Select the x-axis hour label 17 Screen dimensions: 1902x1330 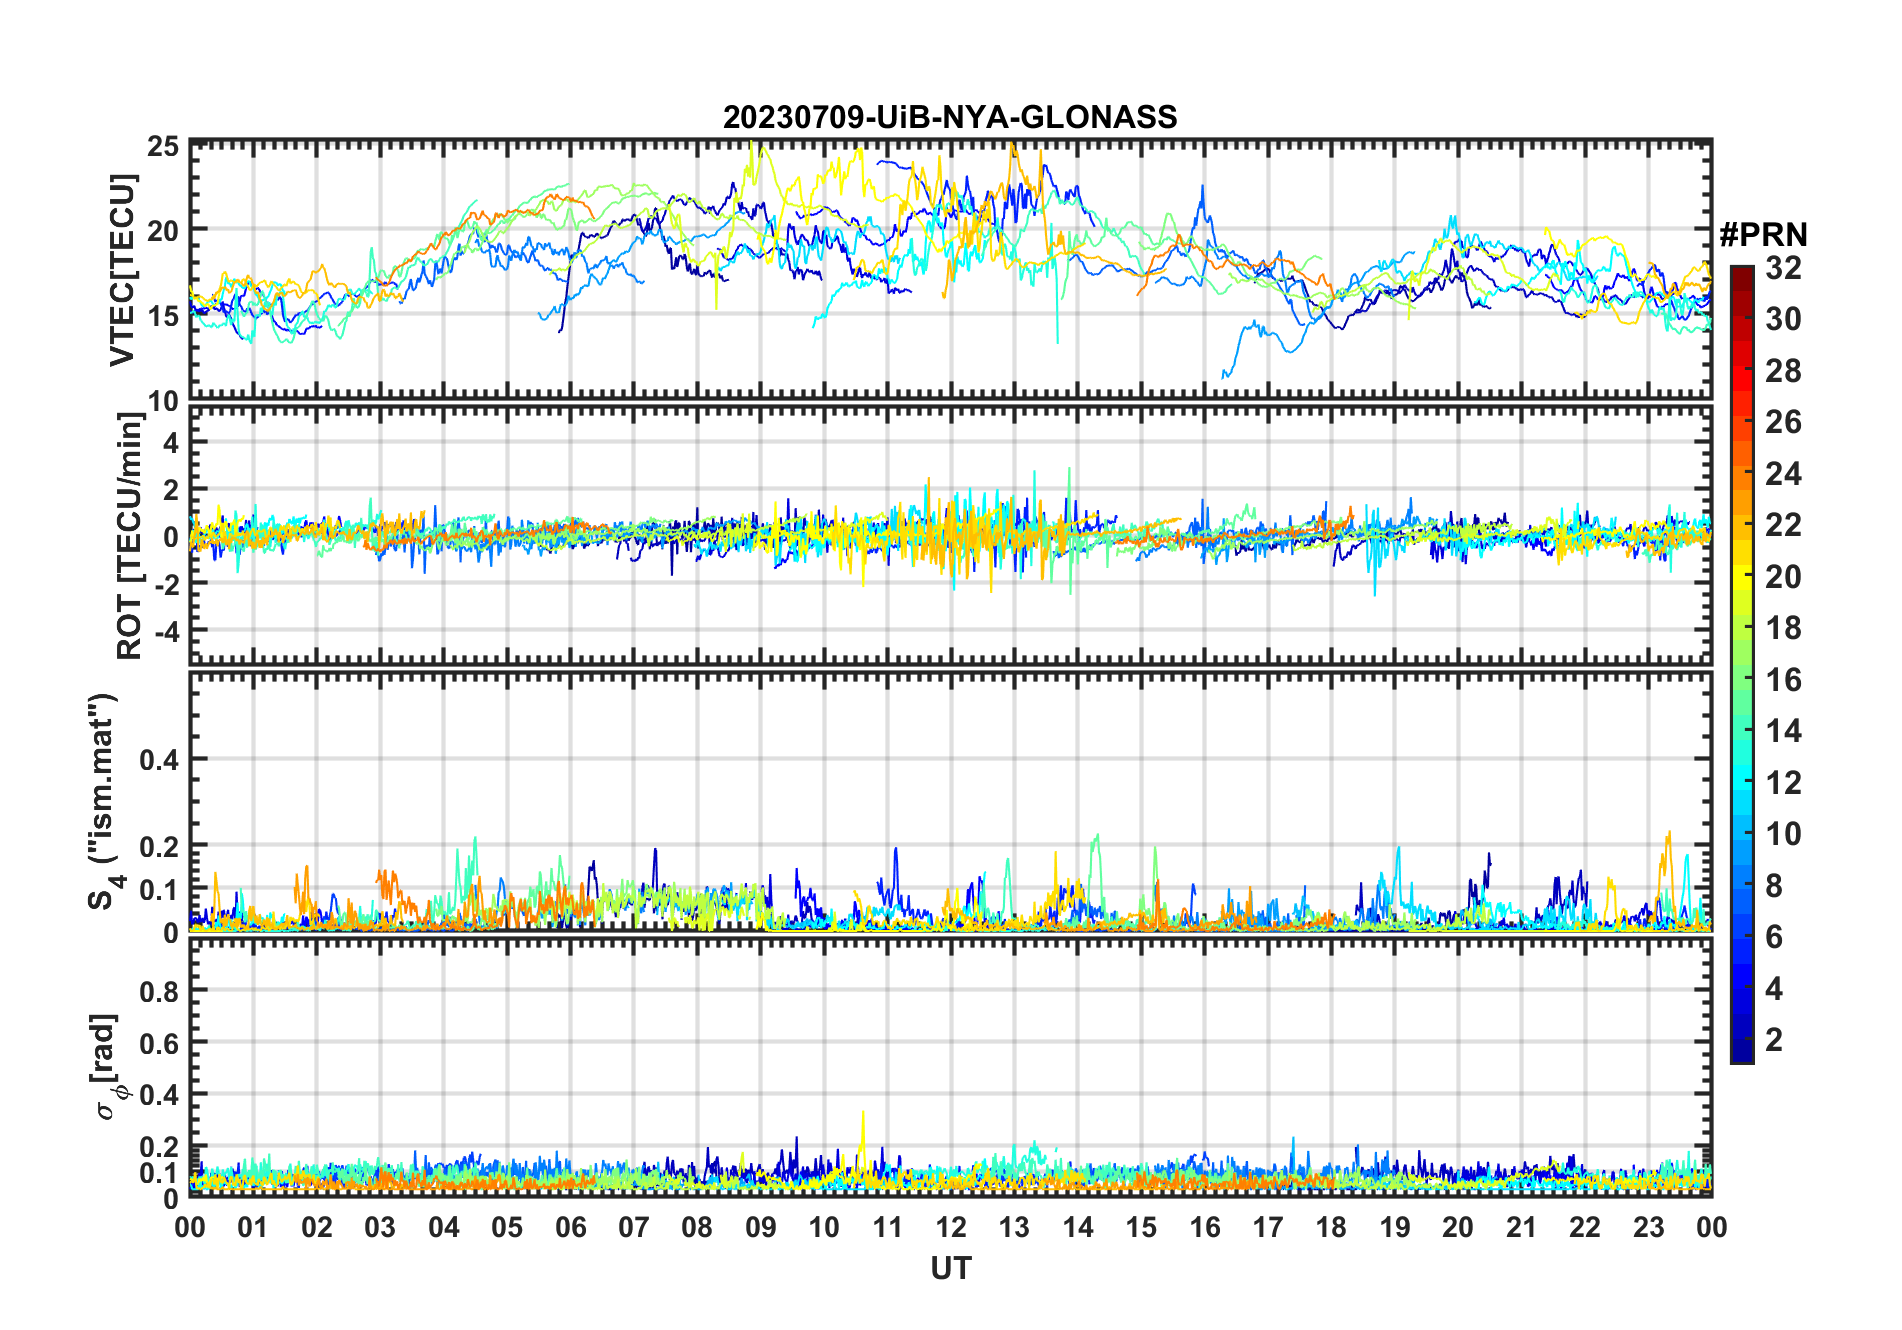pos(1268,1228)
